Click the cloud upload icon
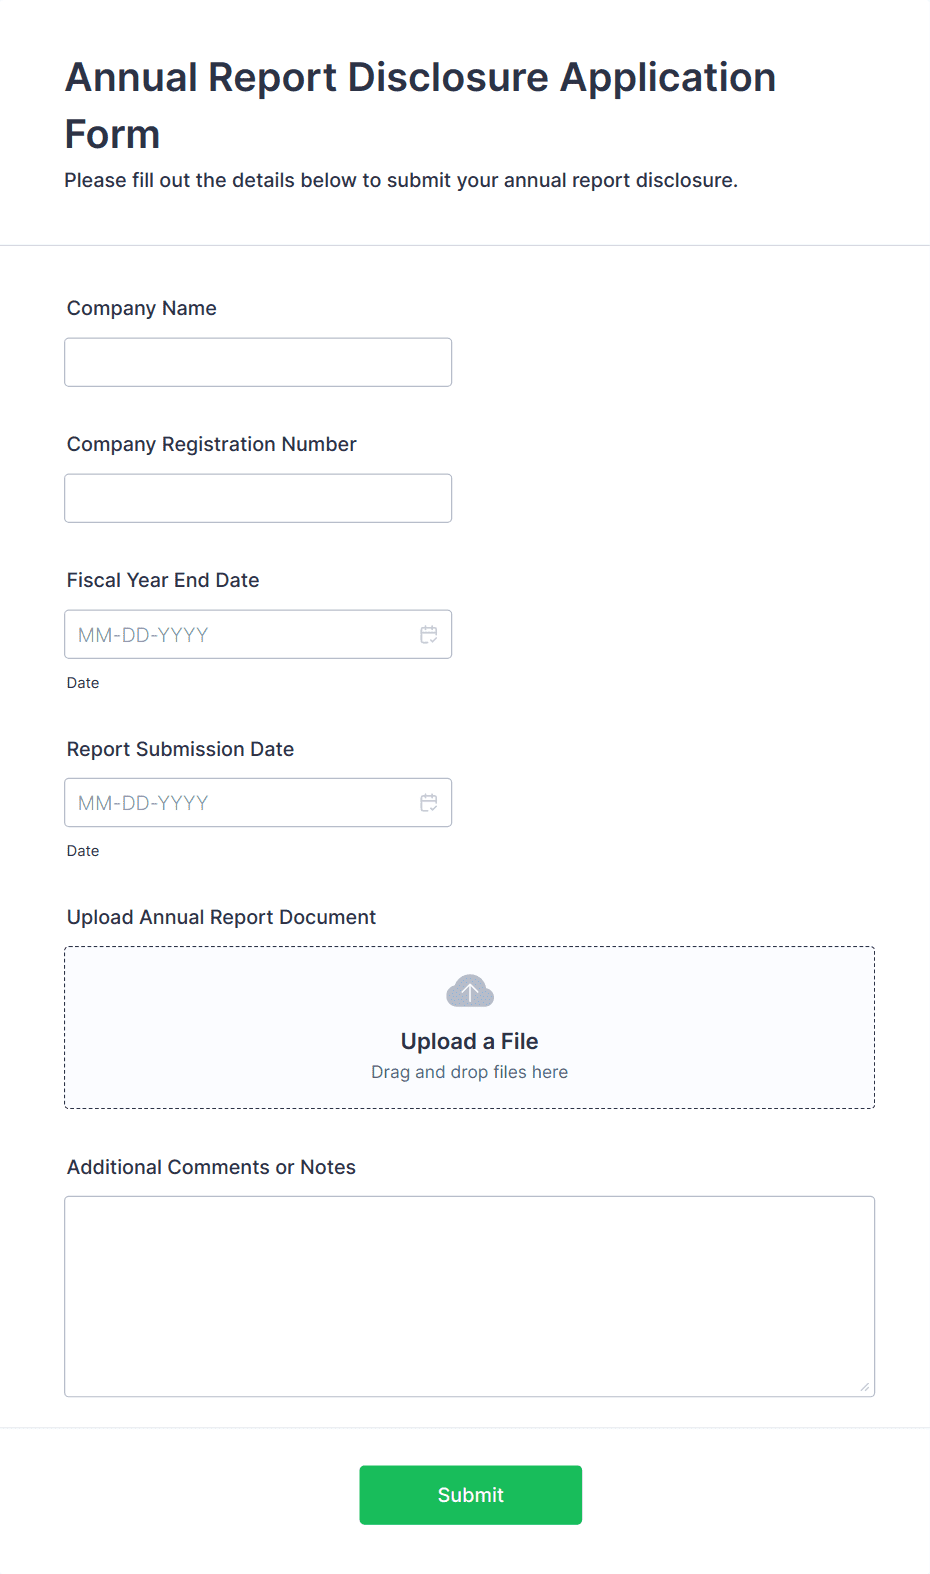This screenshot has height=1574, width=930. [x=470, y=991]
